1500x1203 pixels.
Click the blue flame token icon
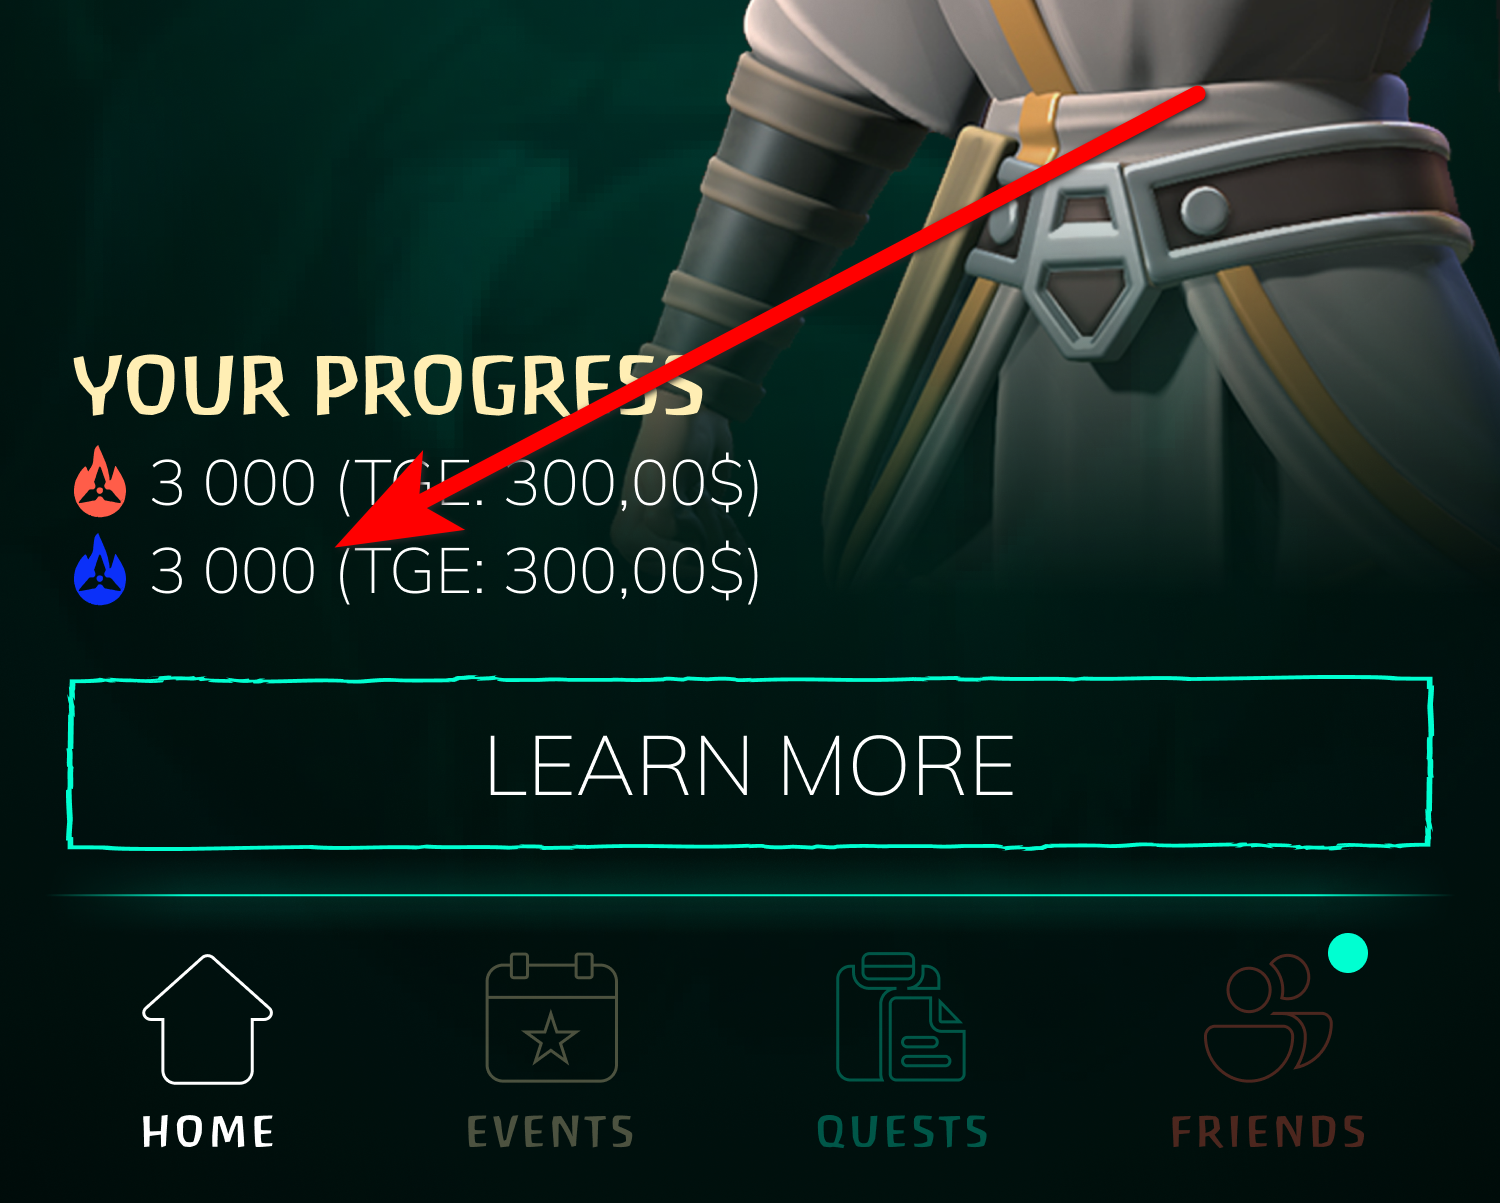[100, 570]
